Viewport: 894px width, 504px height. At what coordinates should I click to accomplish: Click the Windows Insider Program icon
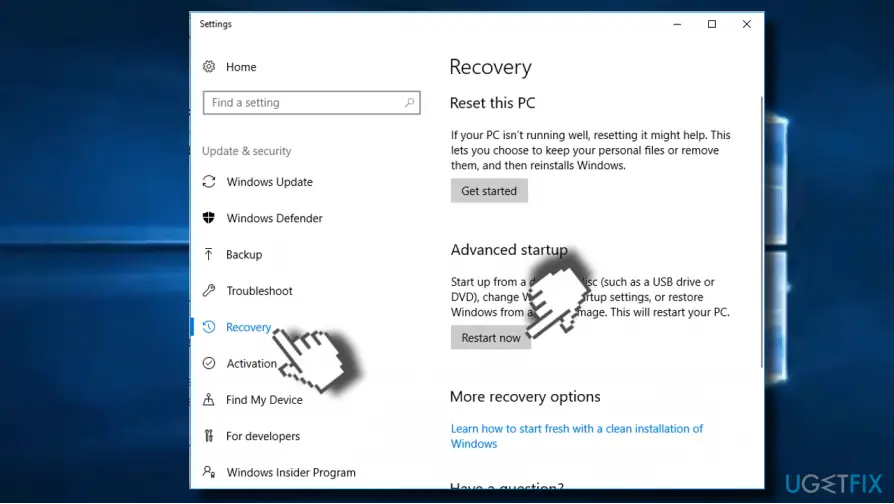(x=209, y=472)
